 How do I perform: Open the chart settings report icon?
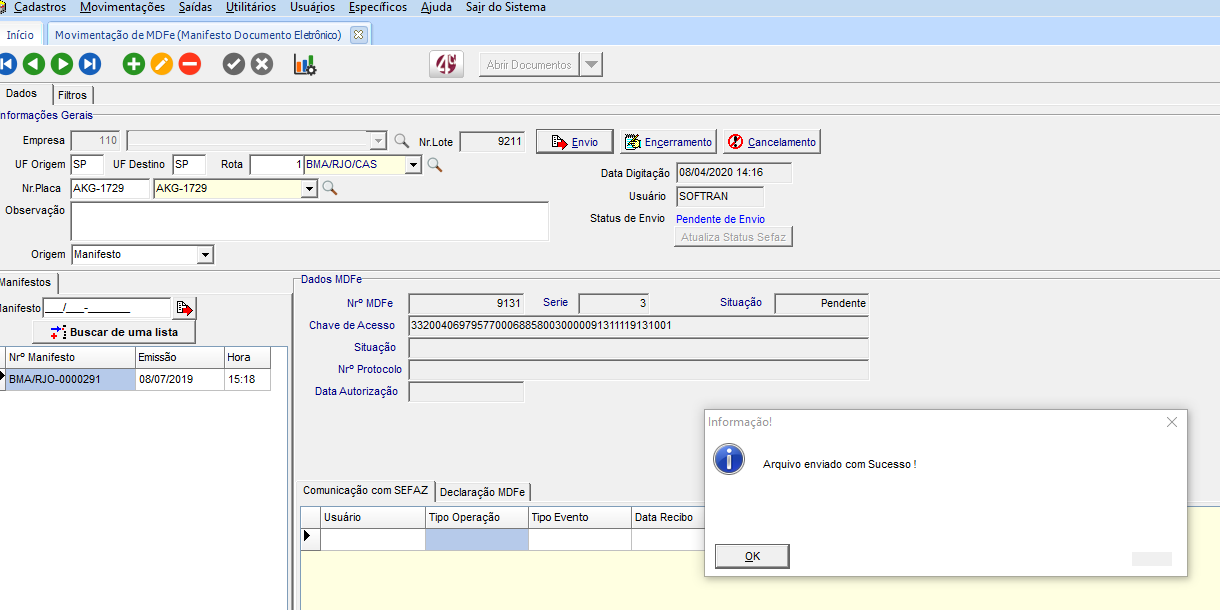coord(305,64)
